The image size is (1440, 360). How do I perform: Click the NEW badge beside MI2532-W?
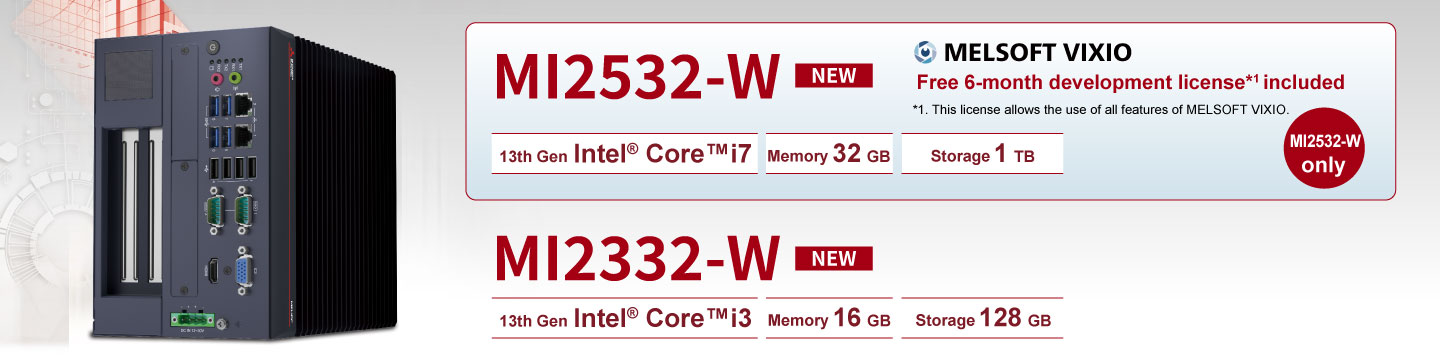coord(834,76)
